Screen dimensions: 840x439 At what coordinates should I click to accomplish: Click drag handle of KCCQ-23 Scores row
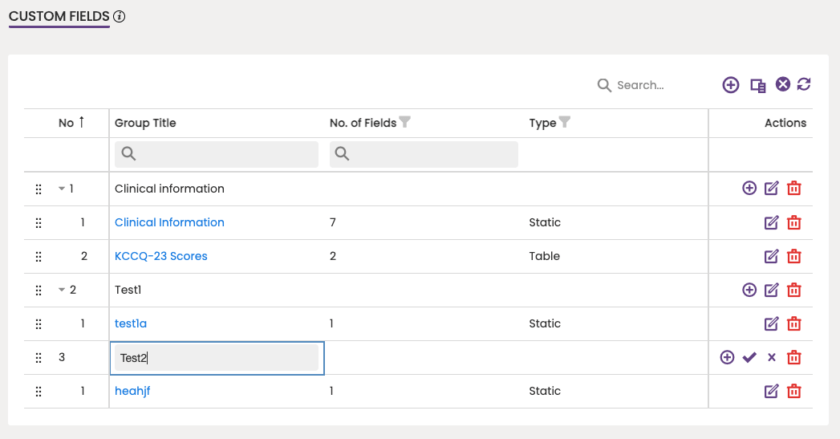(39, 257)
